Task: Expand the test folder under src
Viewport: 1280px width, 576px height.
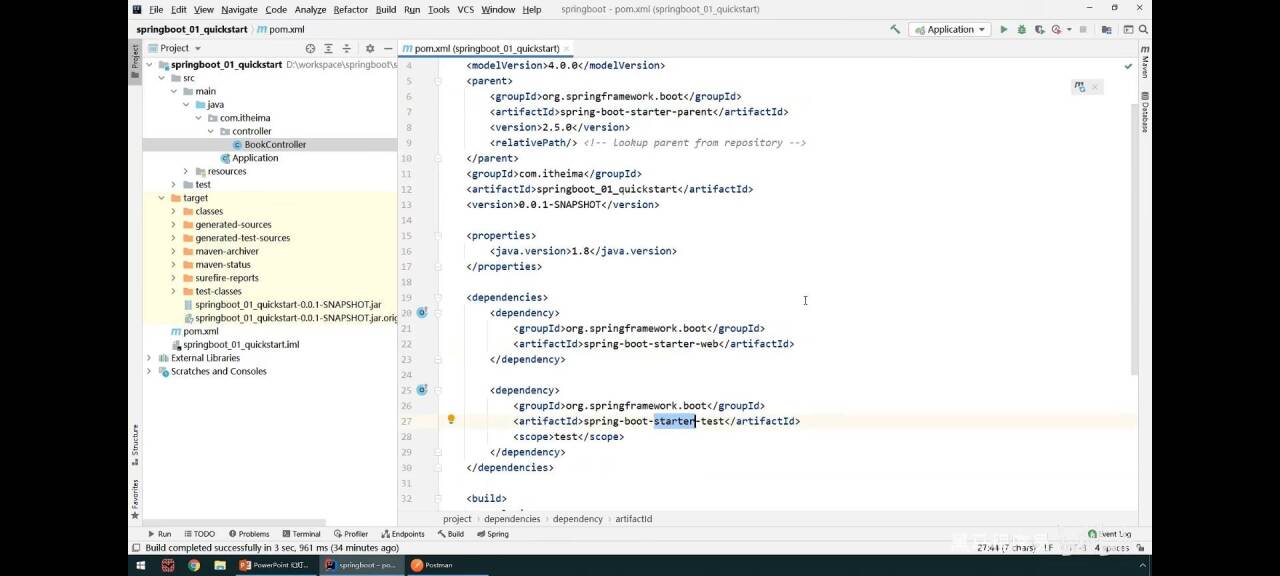Action: point(174,184)
